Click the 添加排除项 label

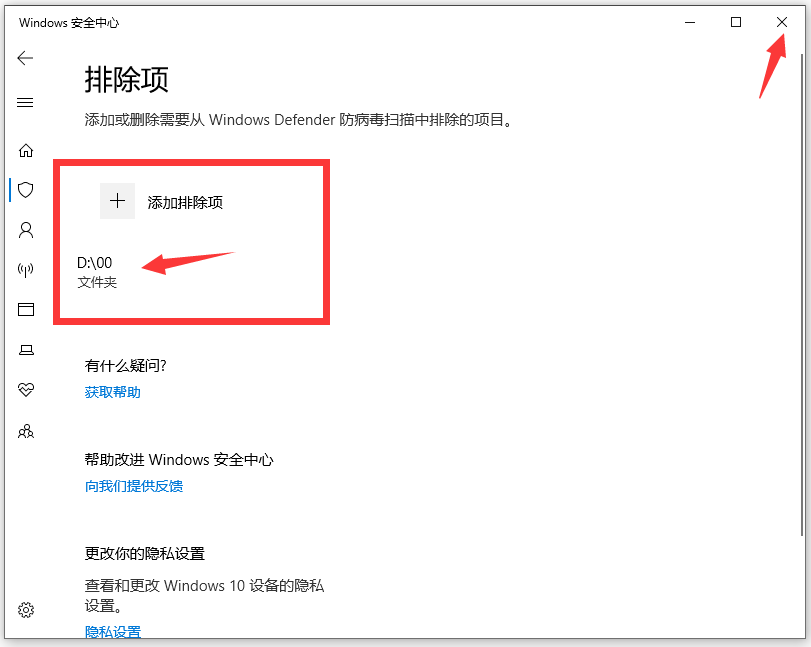pyautogui.click(x=185, y=202)
